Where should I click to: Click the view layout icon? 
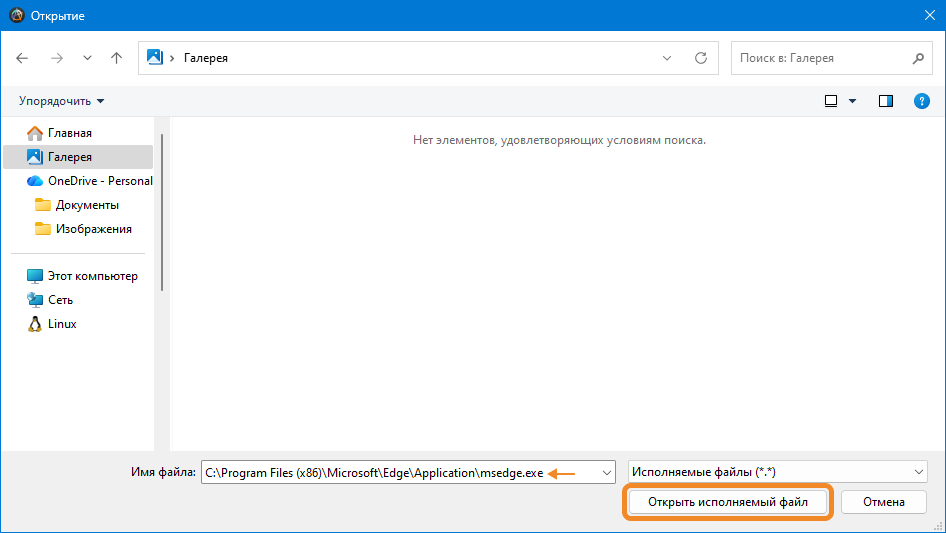tap(830, 101)
